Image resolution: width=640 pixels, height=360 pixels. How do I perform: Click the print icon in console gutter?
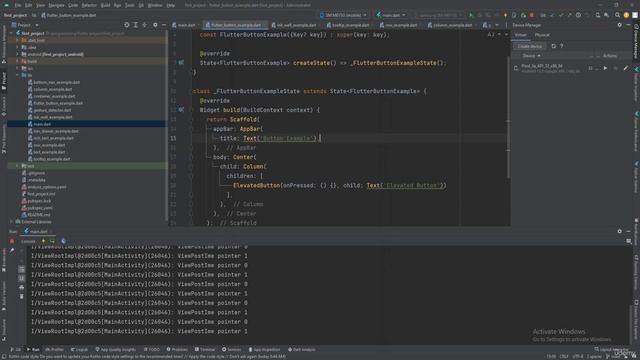coord(22,287)
